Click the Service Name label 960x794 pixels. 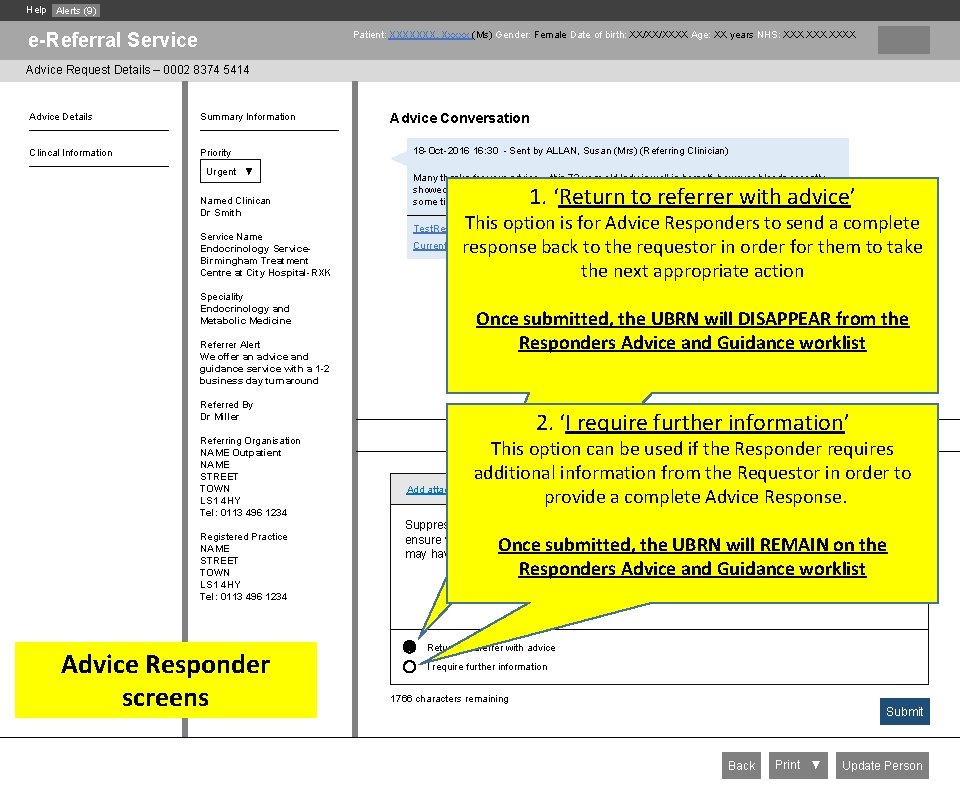tap(231, 236)
